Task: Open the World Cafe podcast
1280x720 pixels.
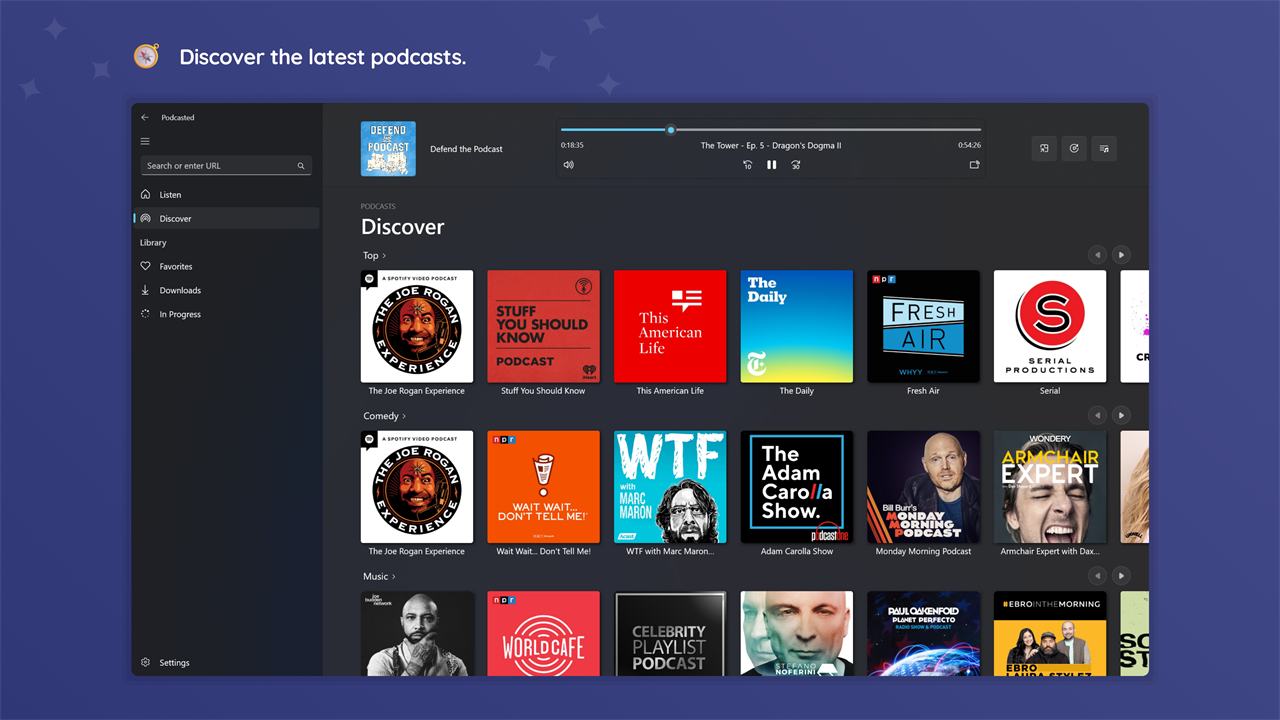Action: 543,633
